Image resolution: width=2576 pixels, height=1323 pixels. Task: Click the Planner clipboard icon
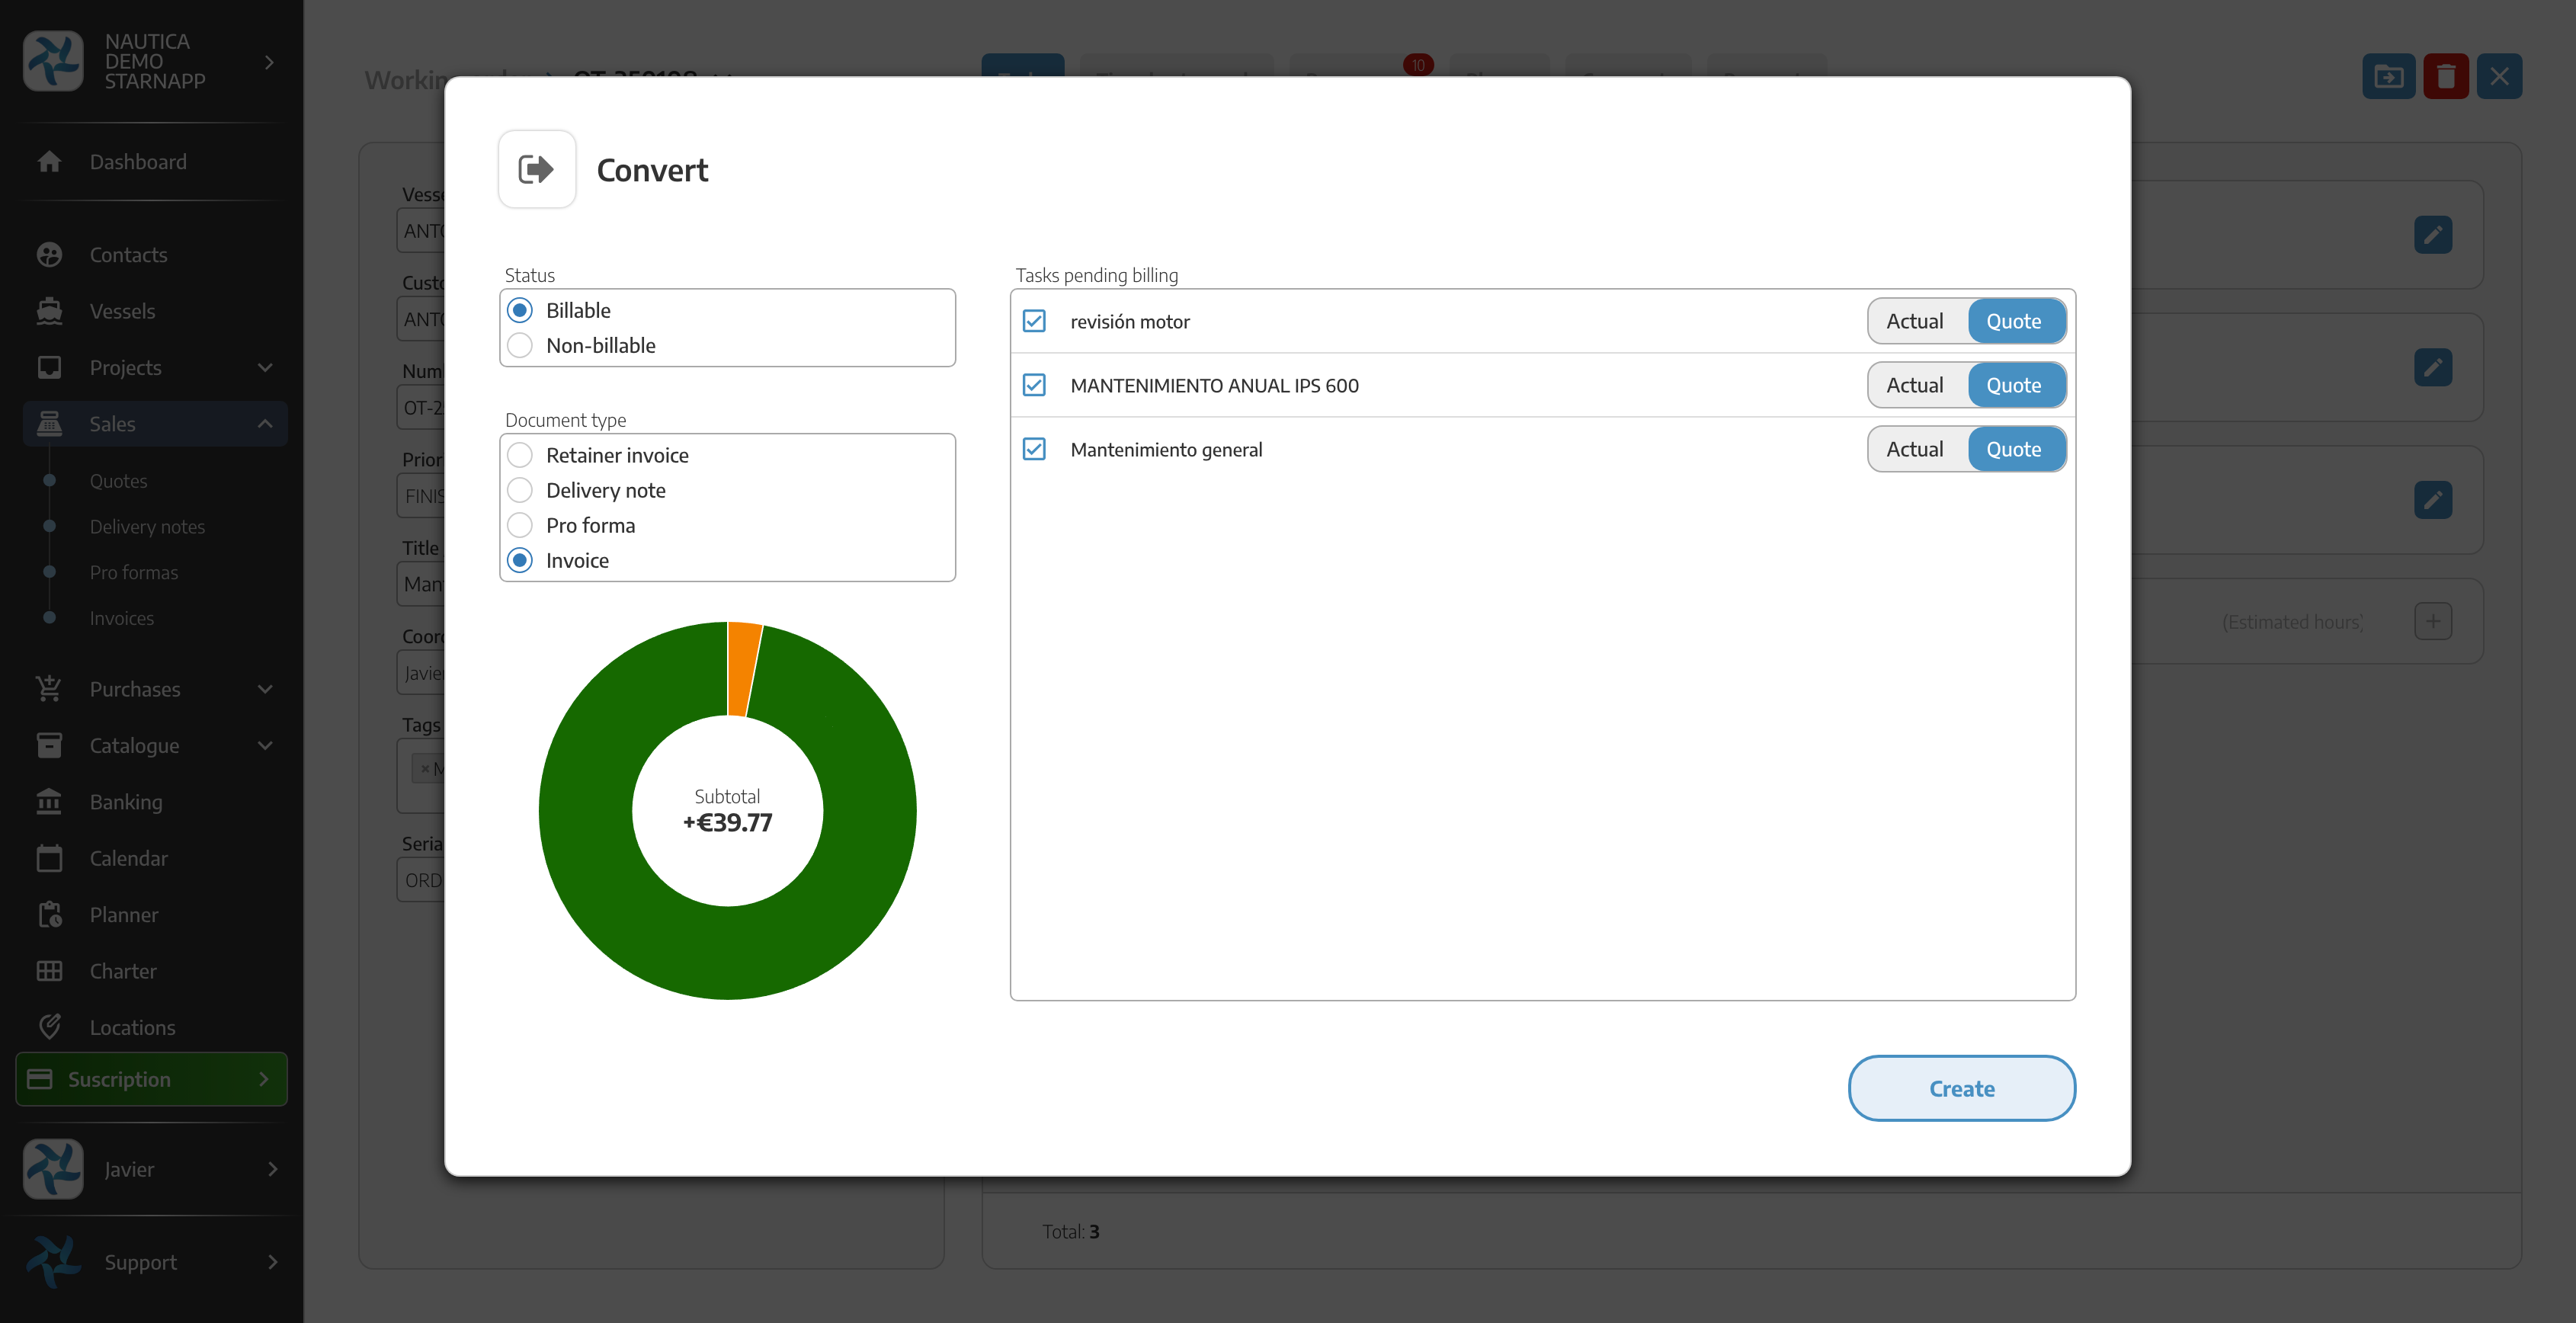pos(49,915)
